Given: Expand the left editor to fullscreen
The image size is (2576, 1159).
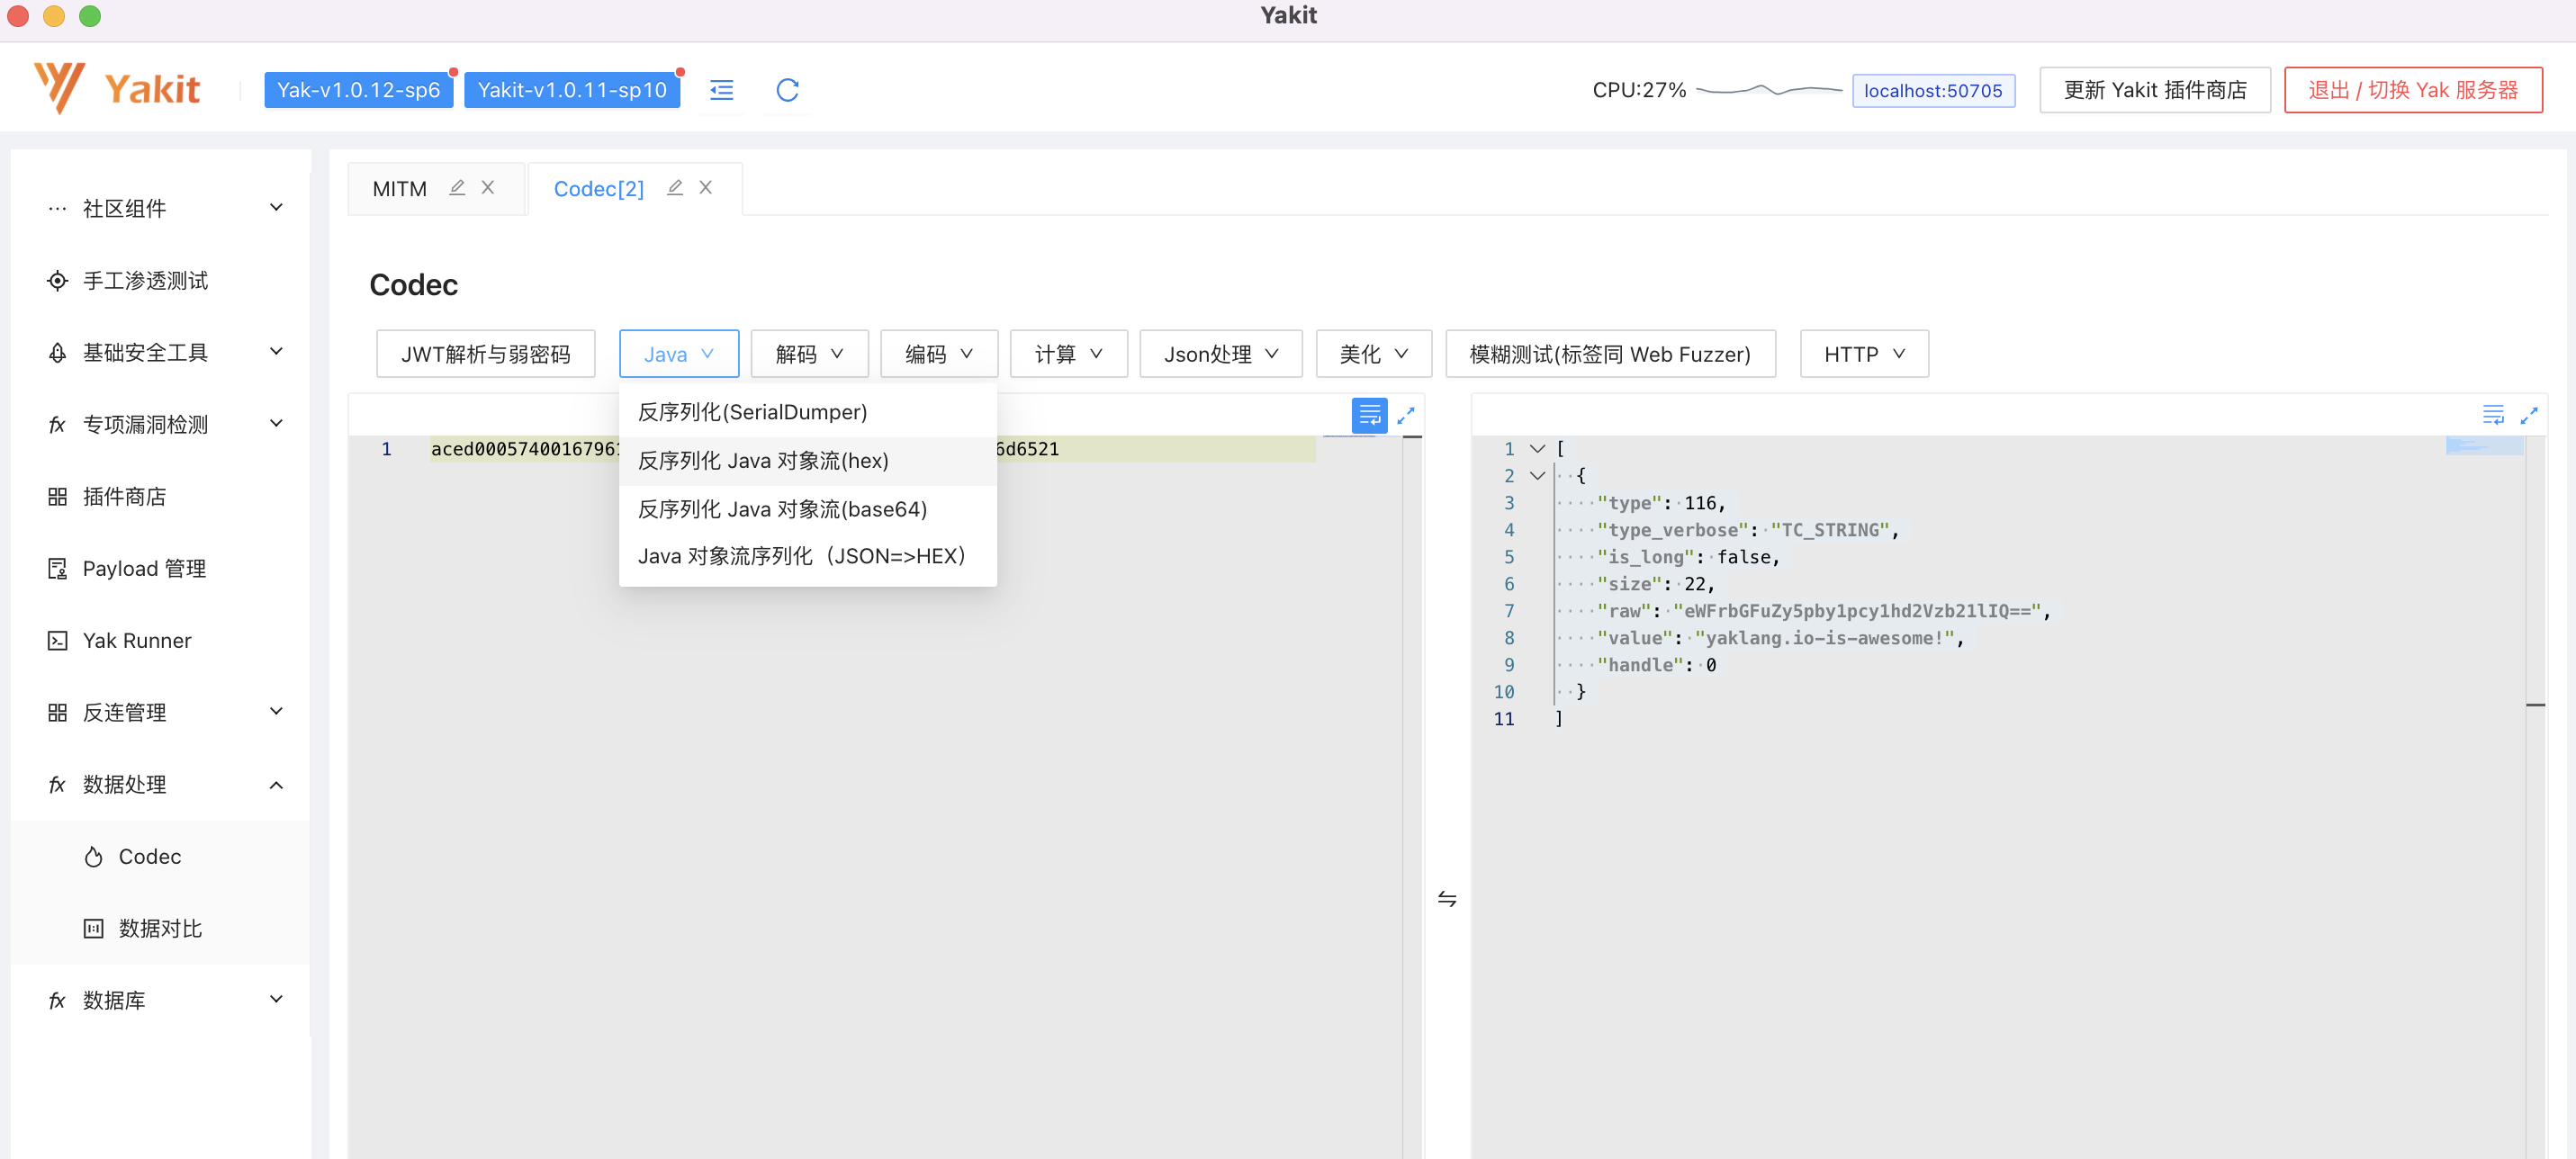Looking at the screenshot, I should click(x=1405, y=415).
